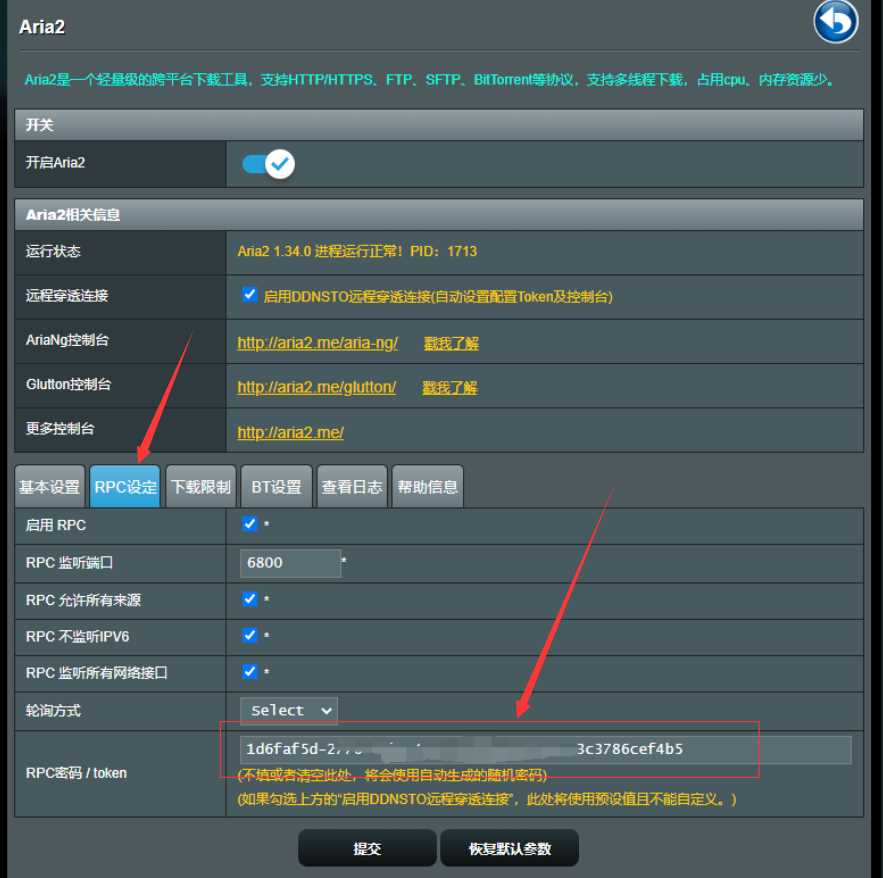Switch to the 基本设置 tab
The image size is (883, 878).
50,487
